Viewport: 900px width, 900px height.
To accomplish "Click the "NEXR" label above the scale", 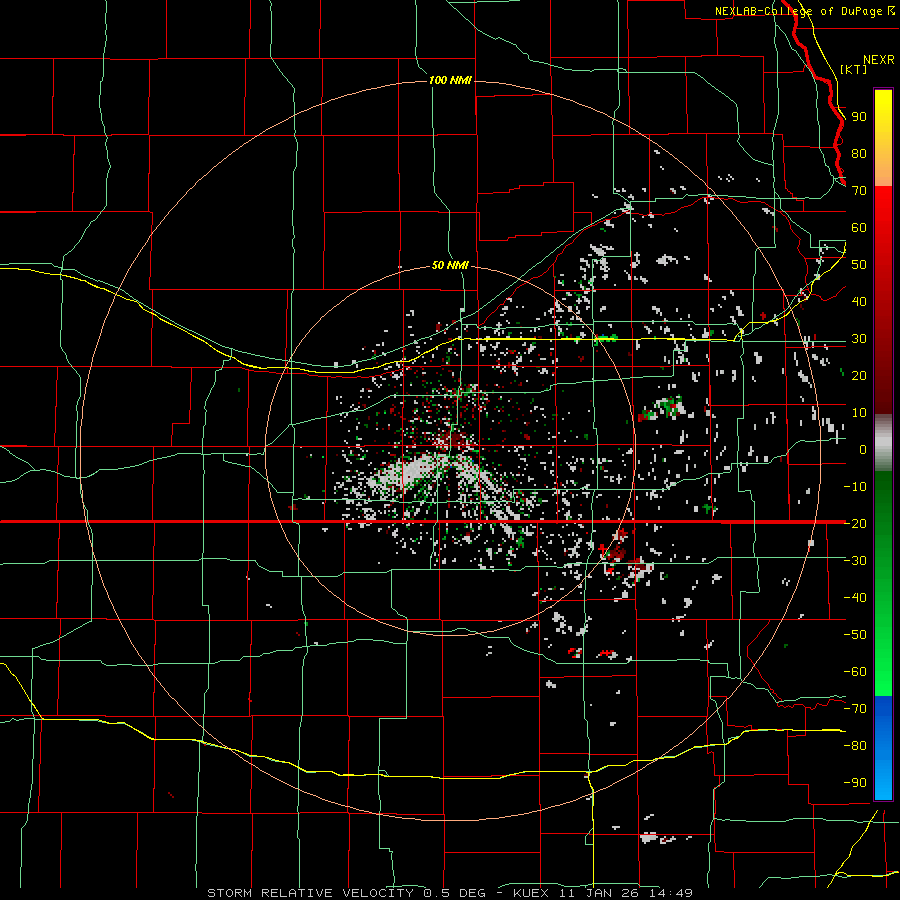I will [878, 60].
